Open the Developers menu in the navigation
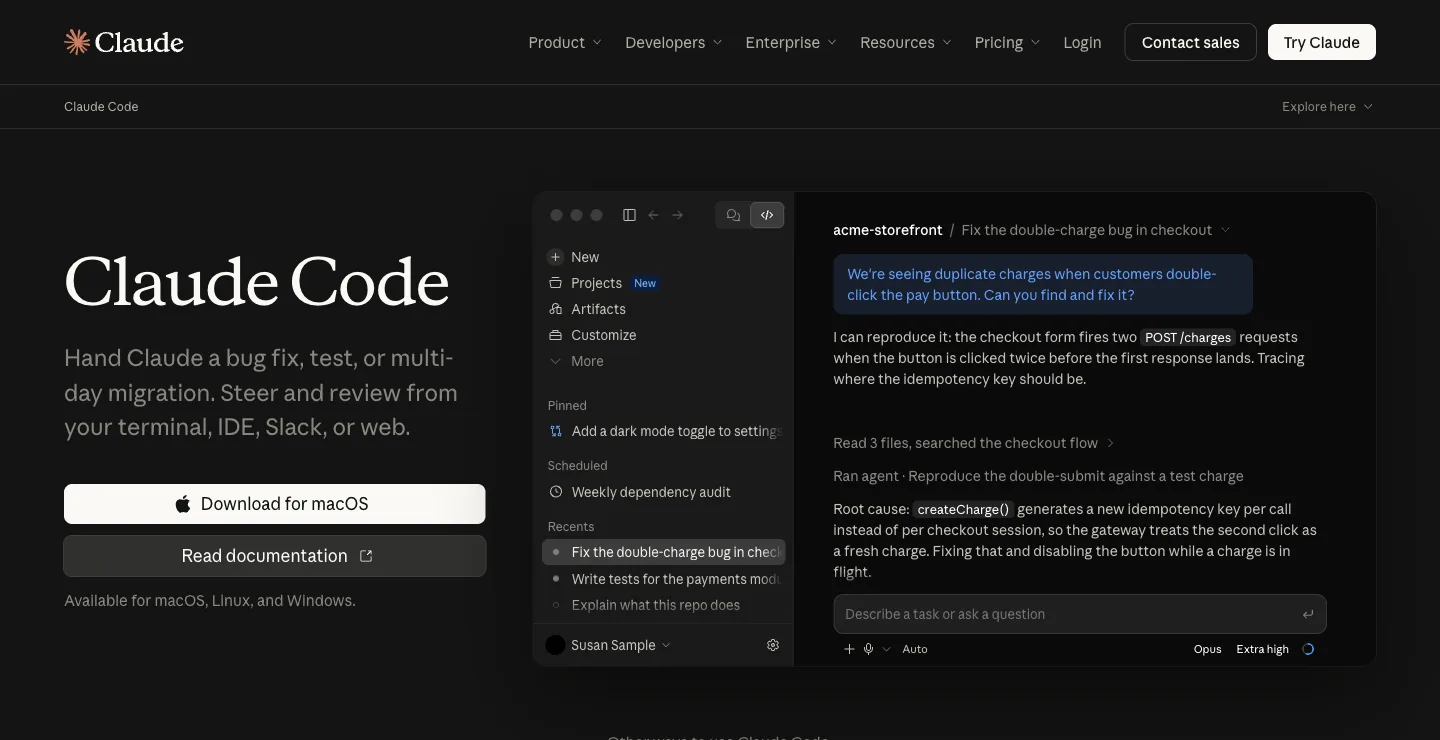This screenshot has height=740, width=1440. coord(673,42)
